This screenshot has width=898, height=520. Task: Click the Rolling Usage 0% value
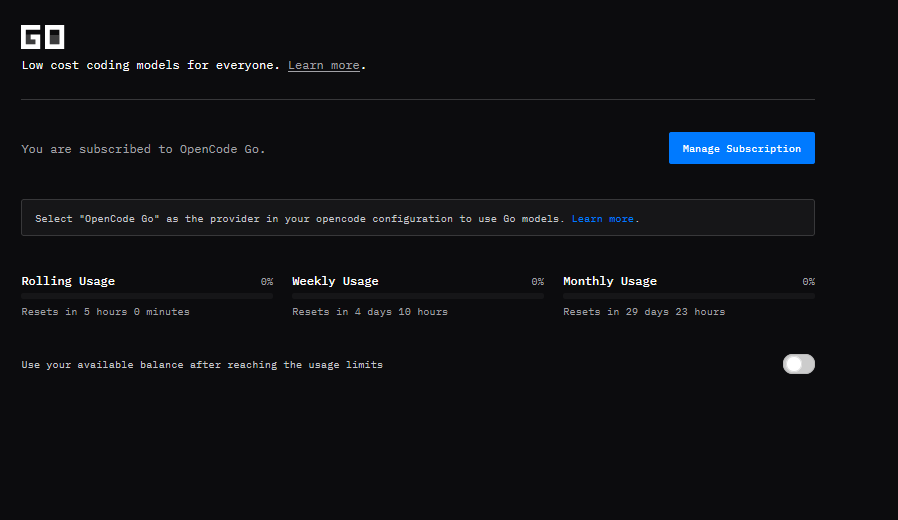pos(267,282)
